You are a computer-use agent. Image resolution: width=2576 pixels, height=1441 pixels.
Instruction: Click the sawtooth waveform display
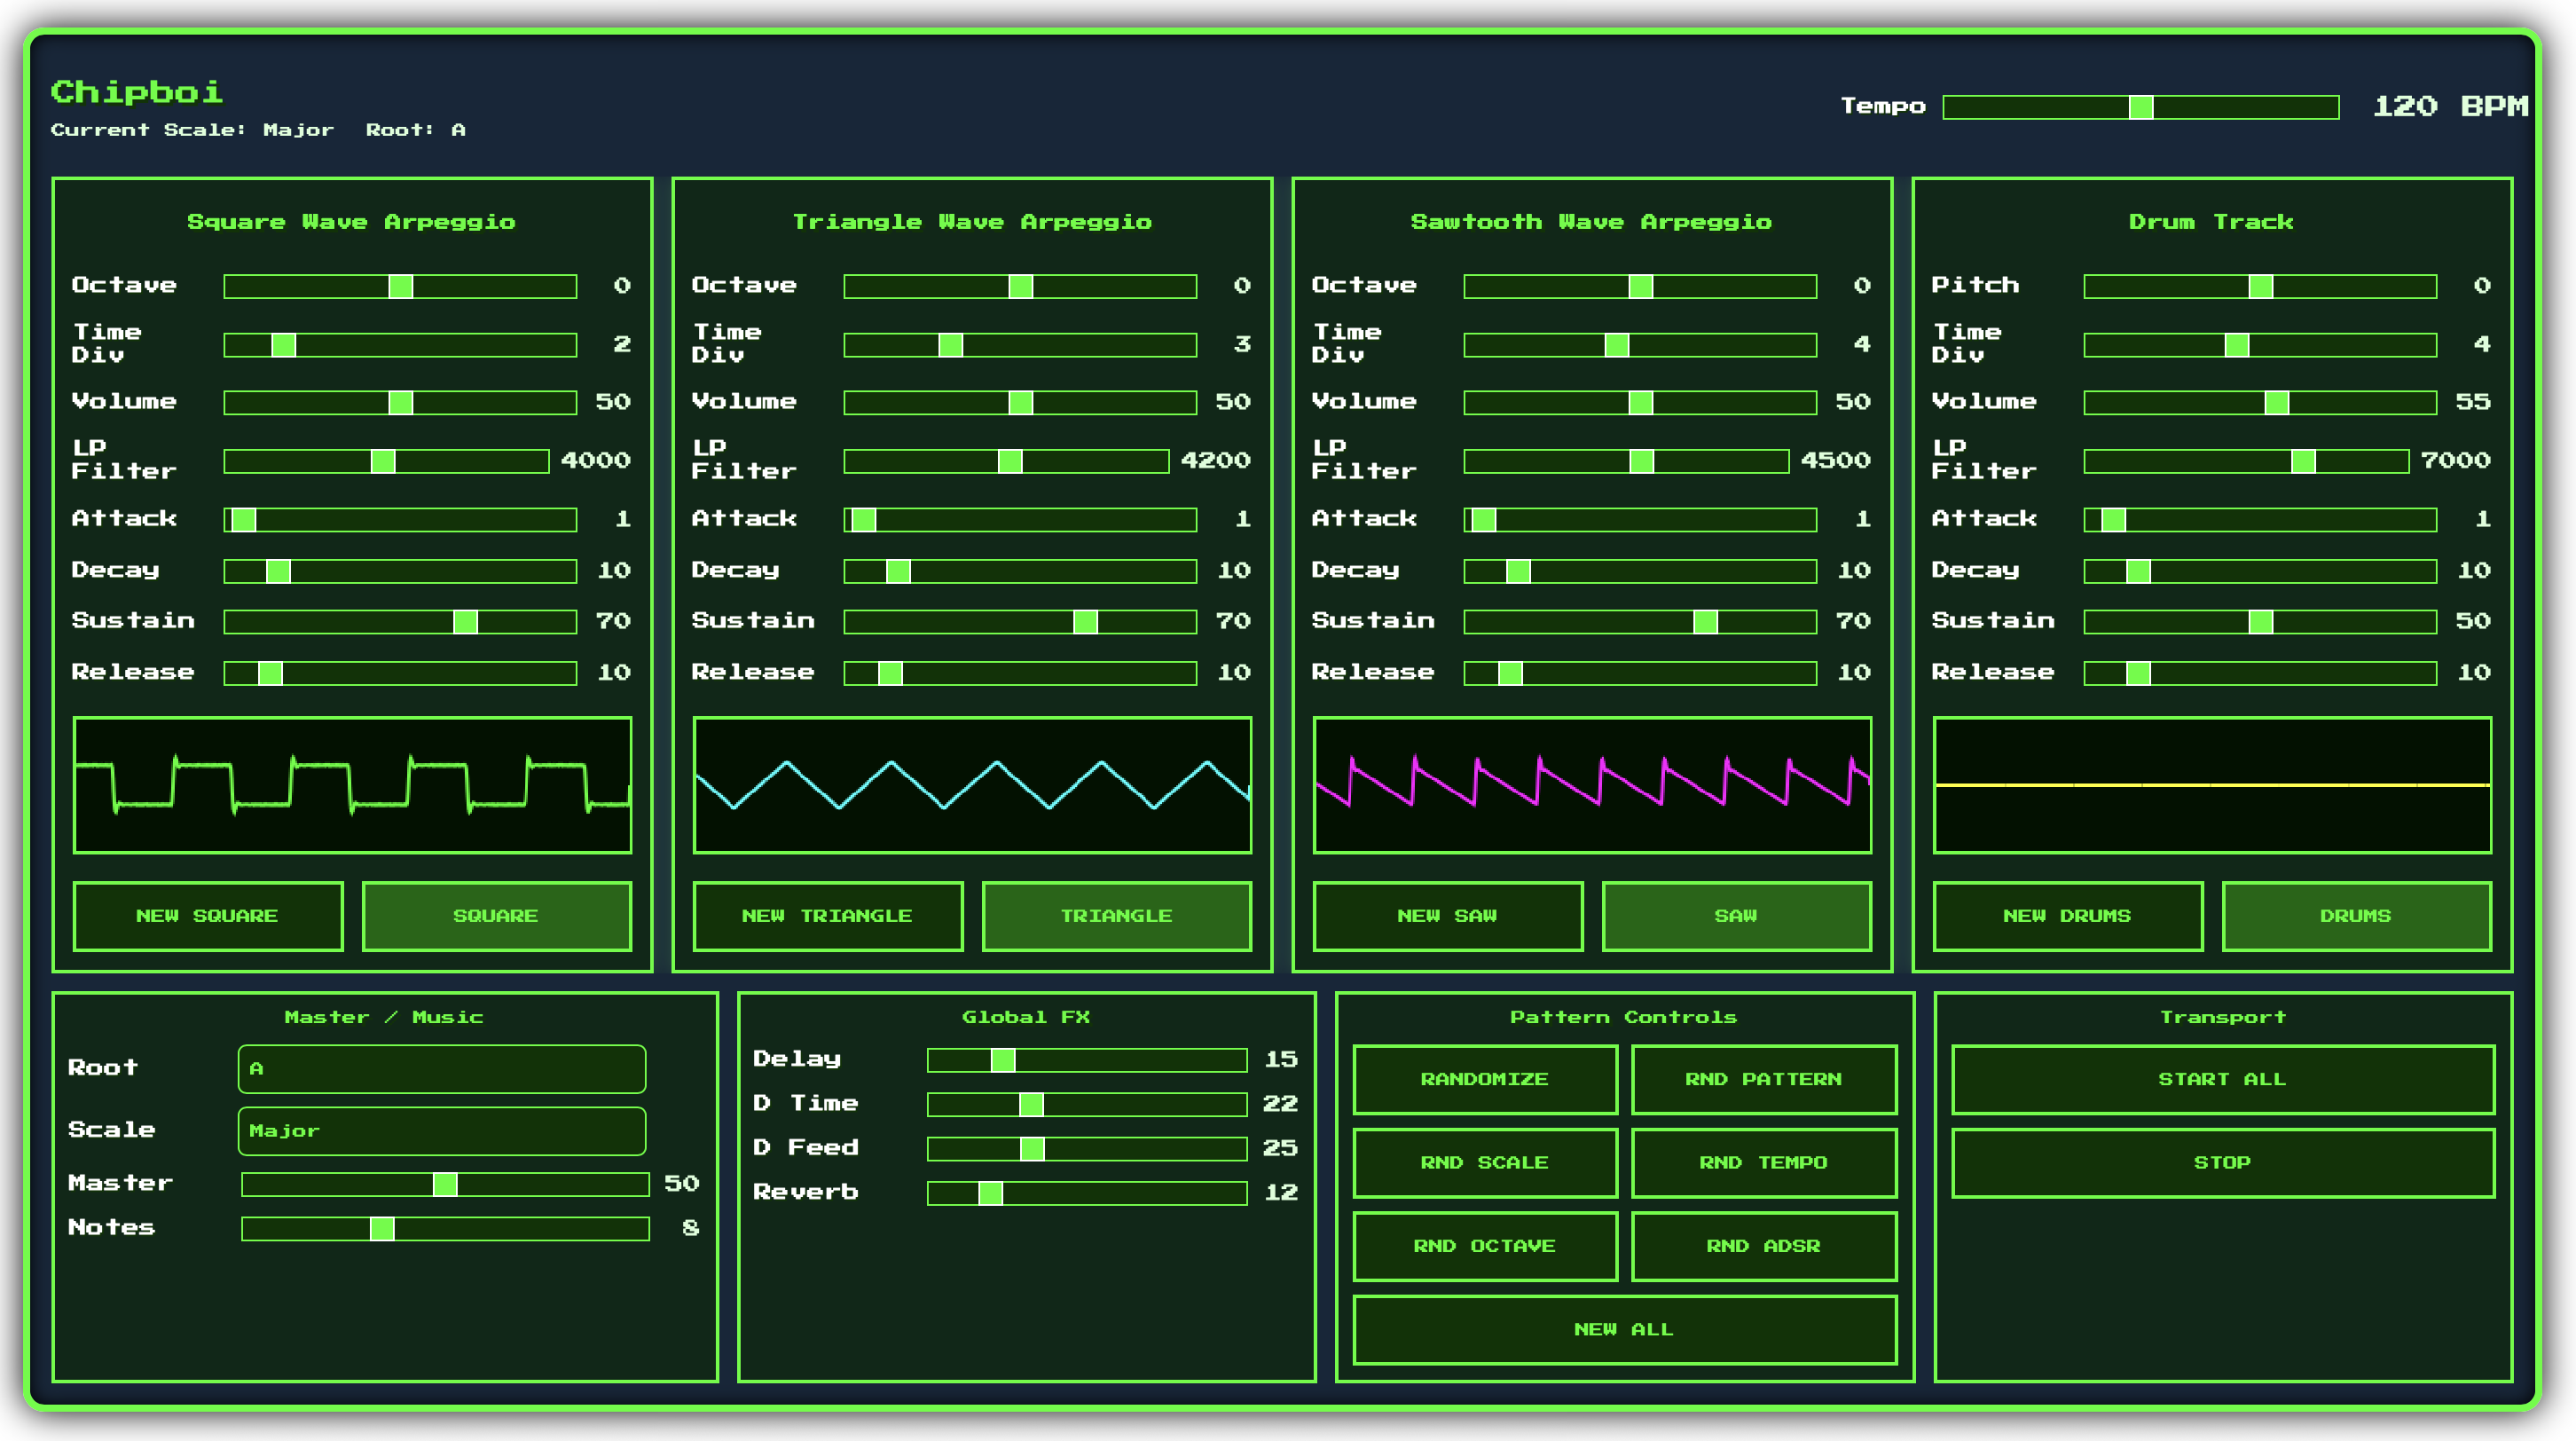click(1592, 785)
